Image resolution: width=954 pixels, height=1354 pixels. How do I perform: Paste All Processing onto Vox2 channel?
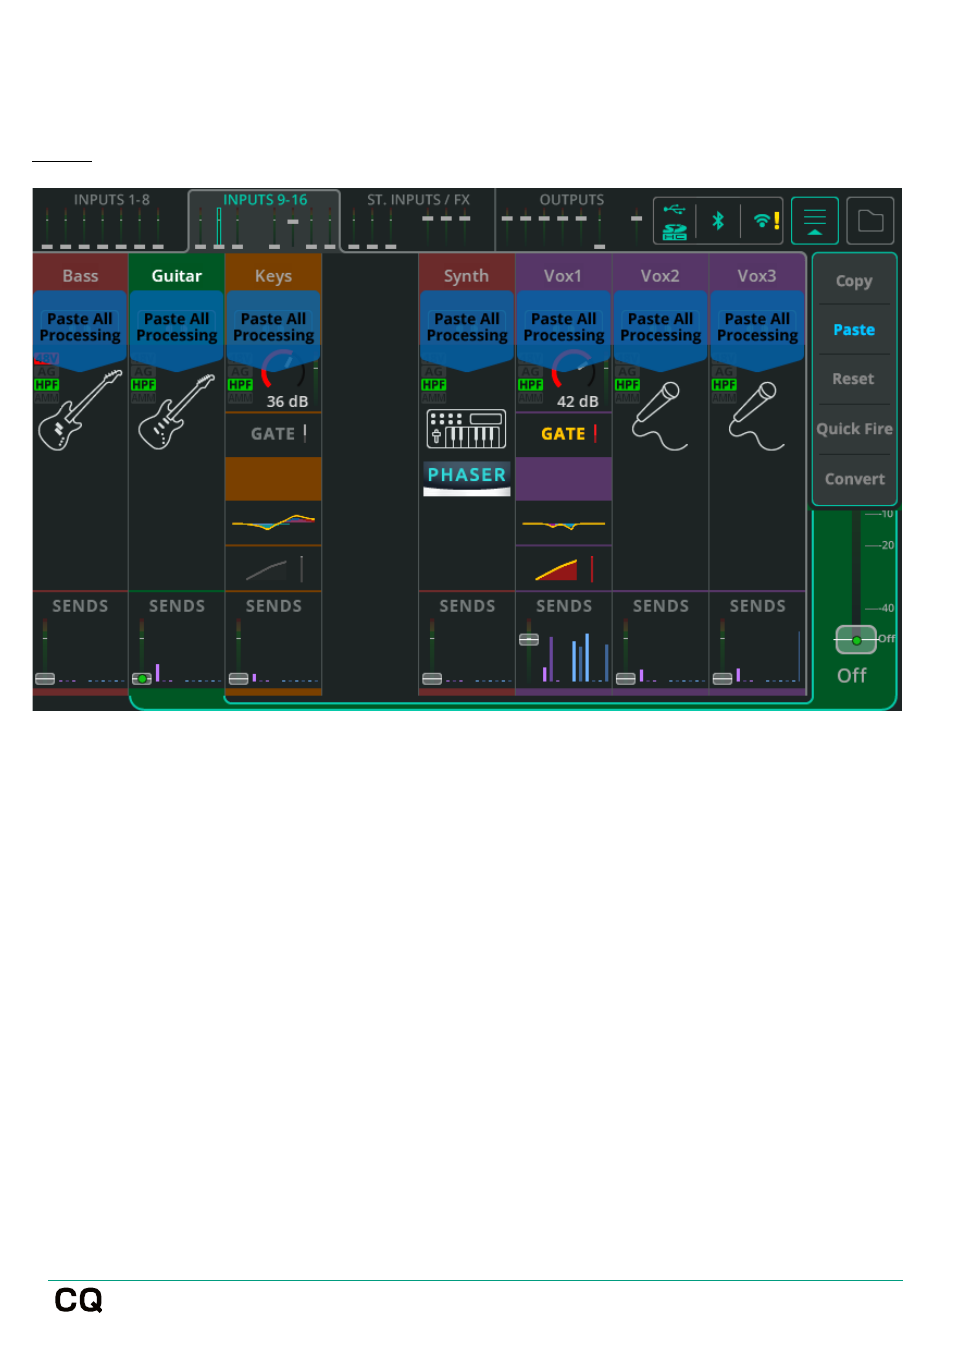[x=660, y=328]
